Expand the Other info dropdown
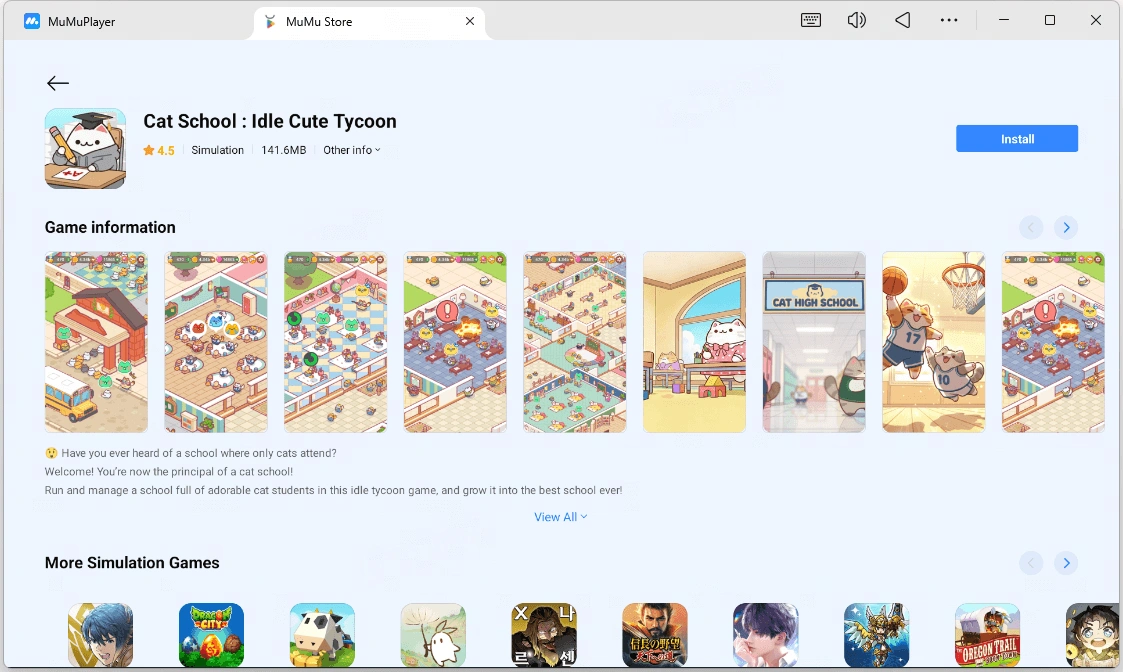 [352, 150]
